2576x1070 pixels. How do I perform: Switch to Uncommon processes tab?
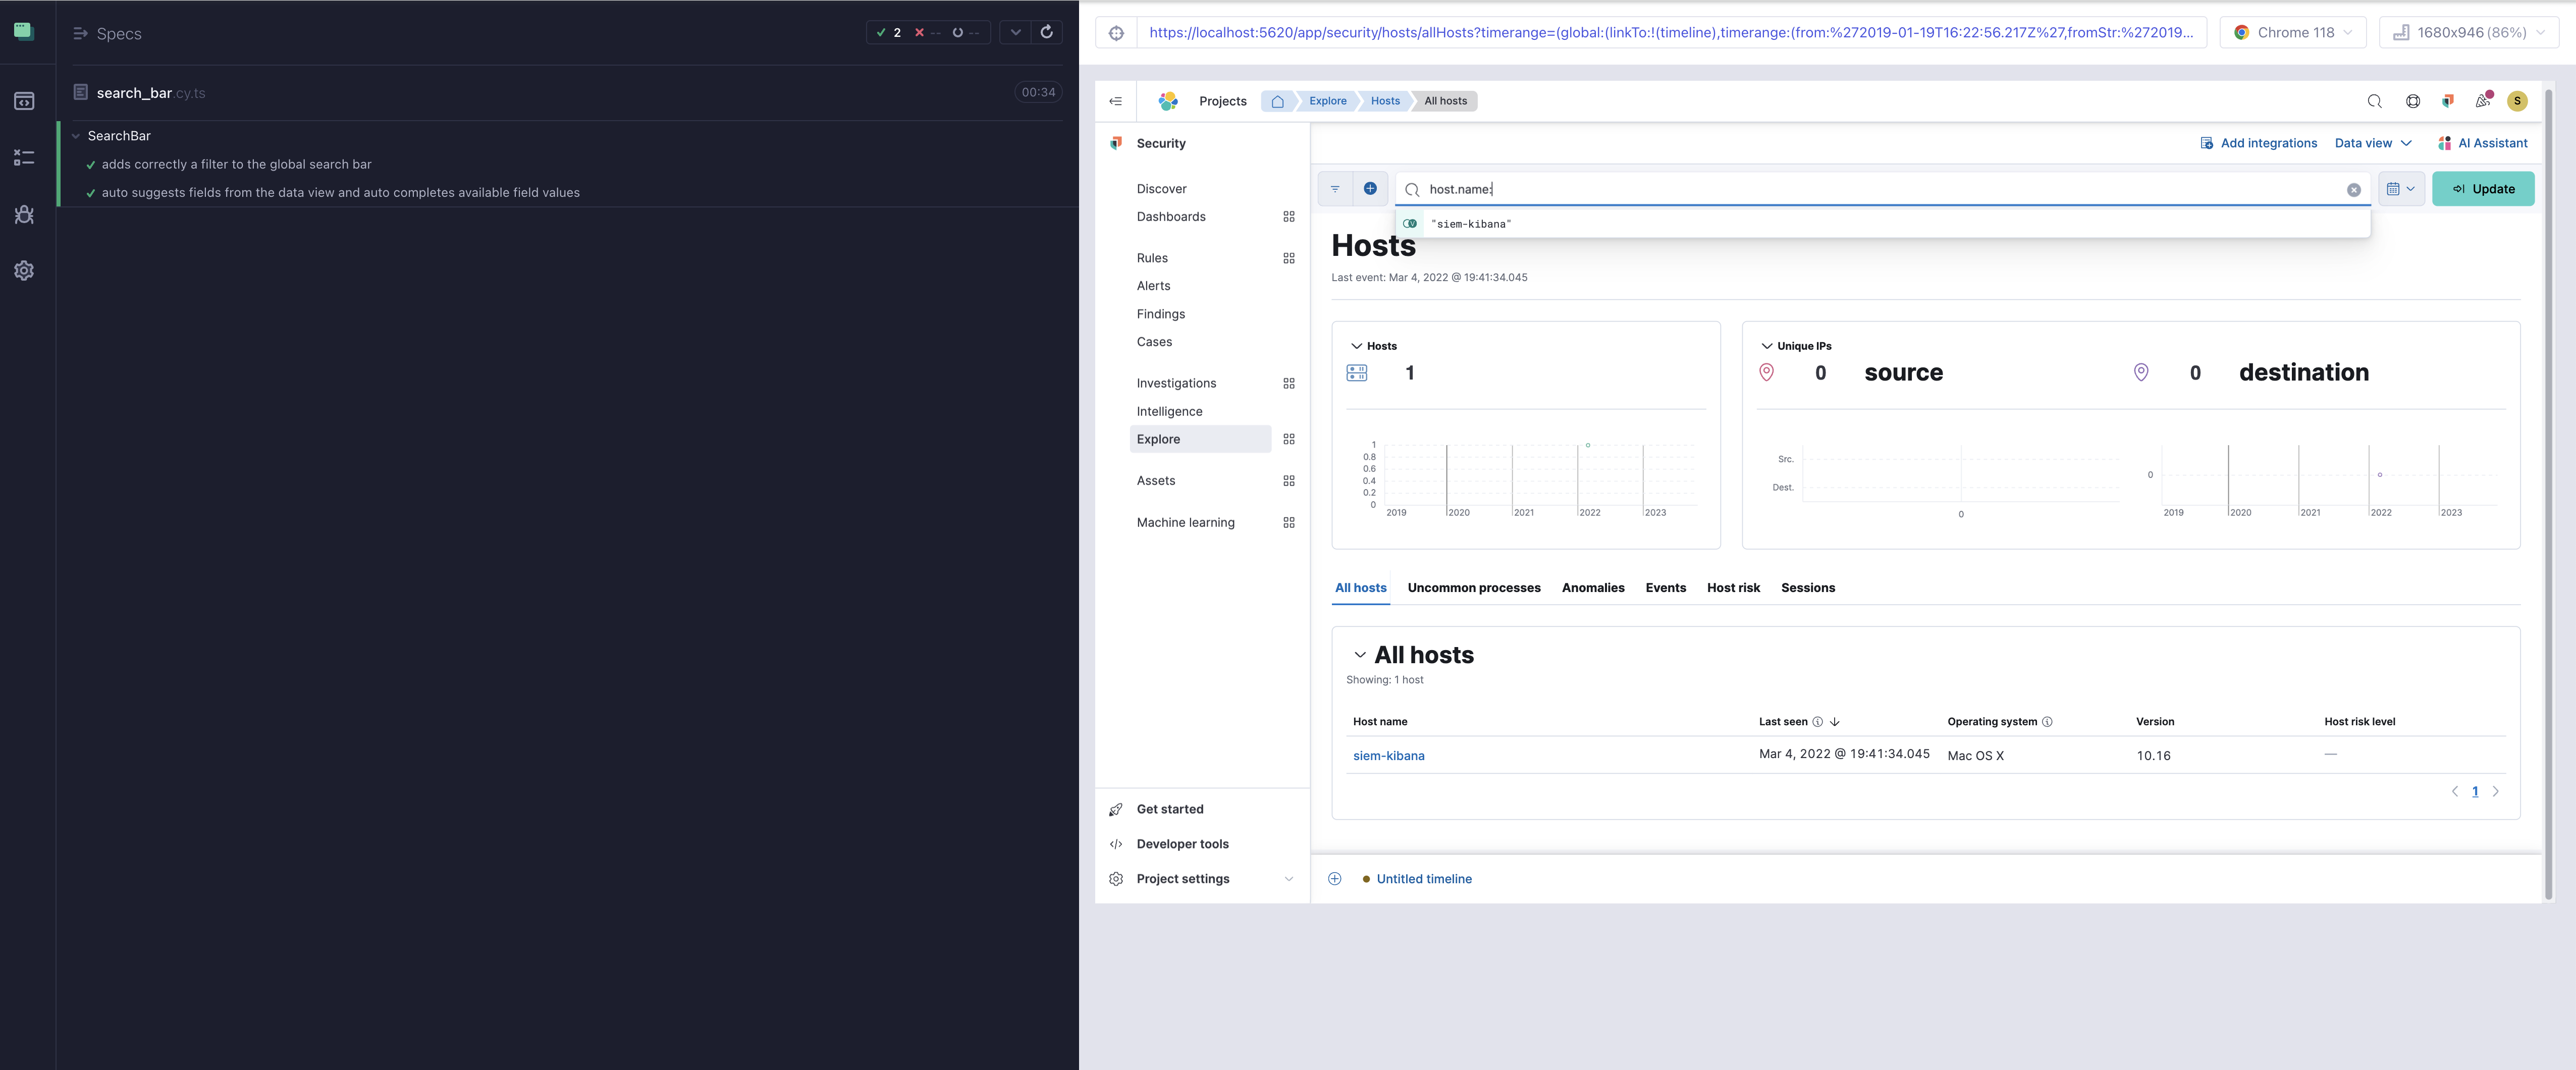click(x=1473, y=588)
